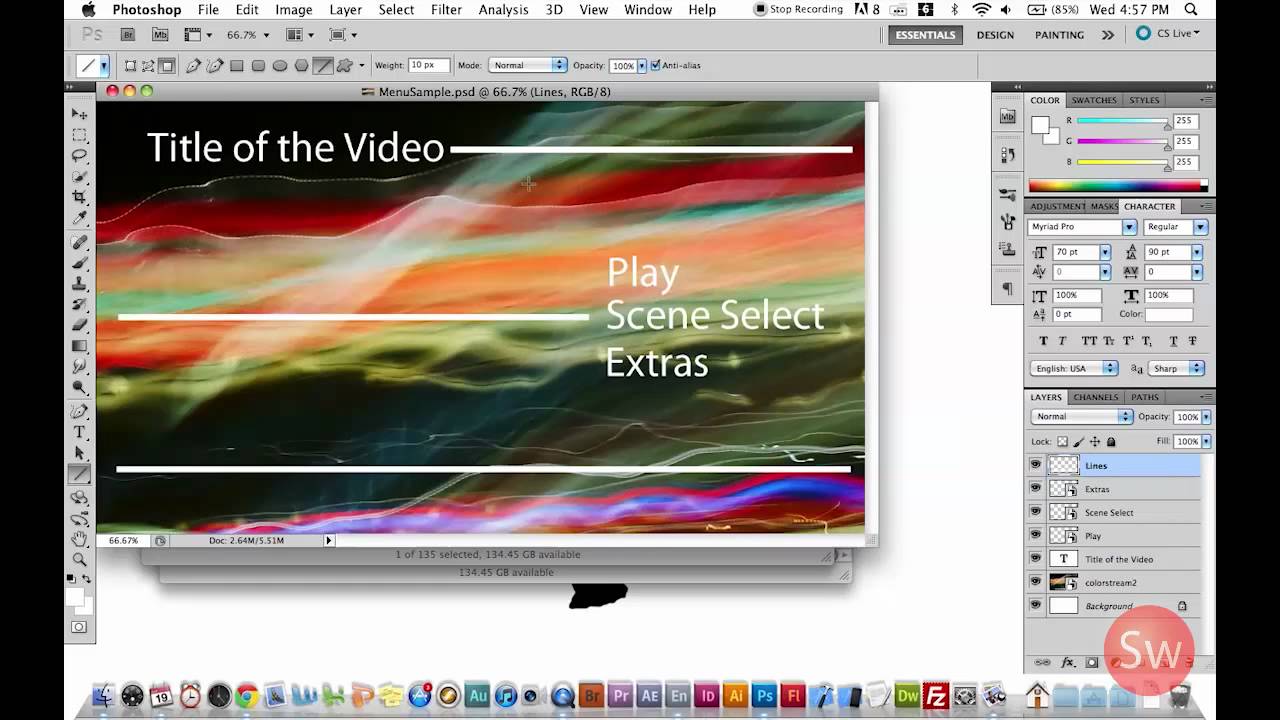Select the Zoom magnifier tool
This screenshot has width=1280, height=720.
pyautogui.click(x=79, y=559)
